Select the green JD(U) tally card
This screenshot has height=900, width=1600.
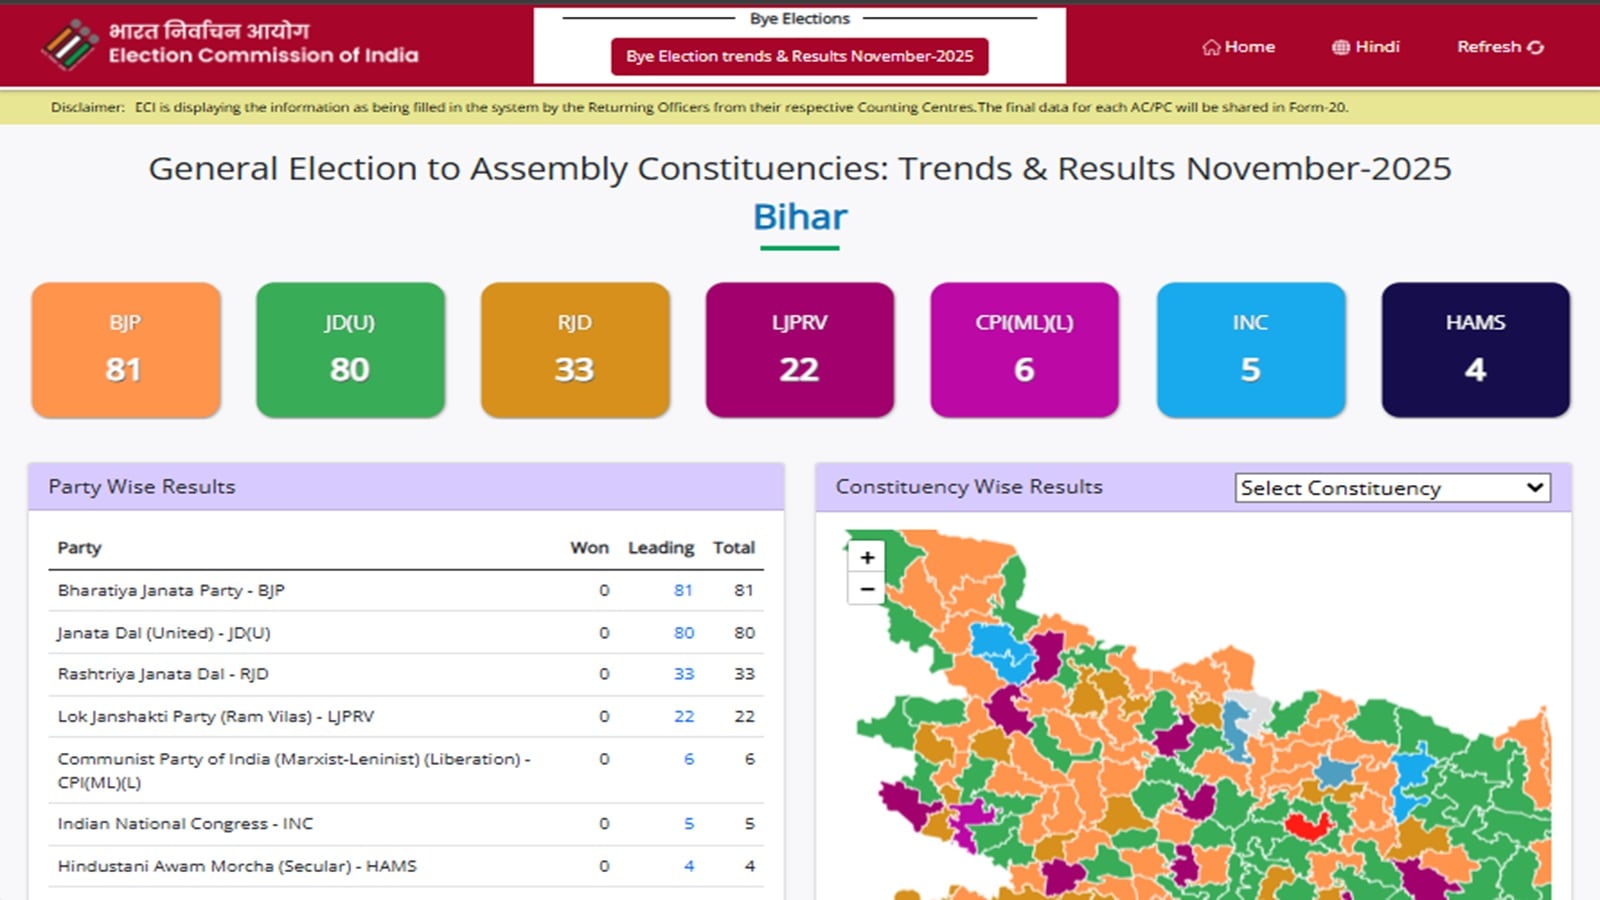(350, 349)
